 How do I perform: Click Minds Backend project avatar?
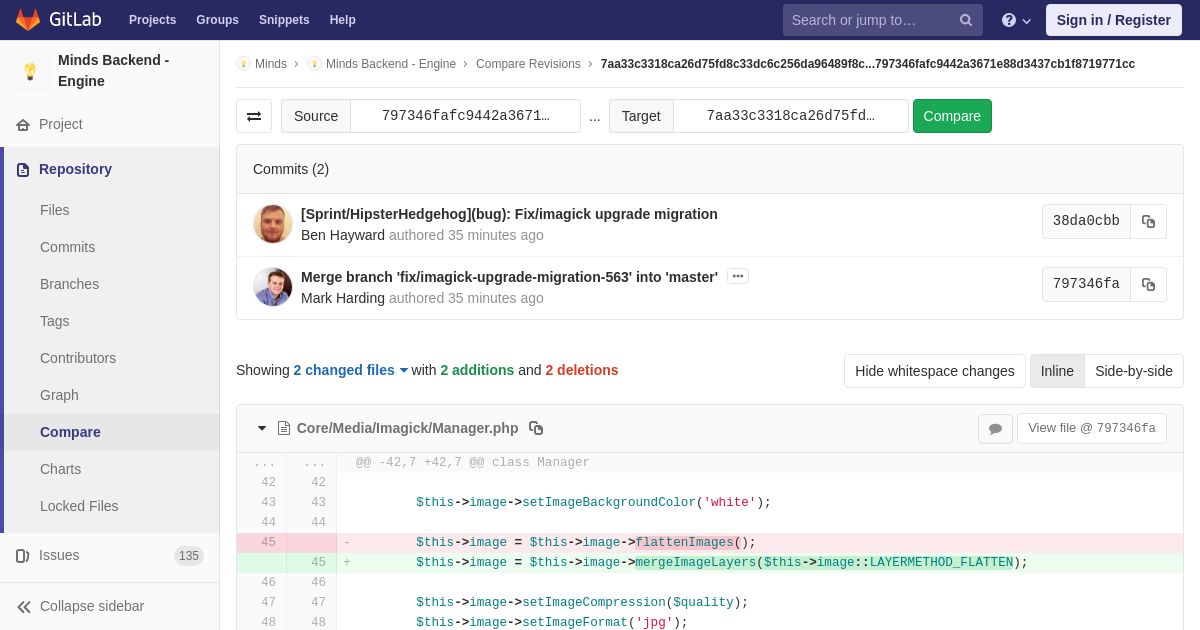pos(30,71)
